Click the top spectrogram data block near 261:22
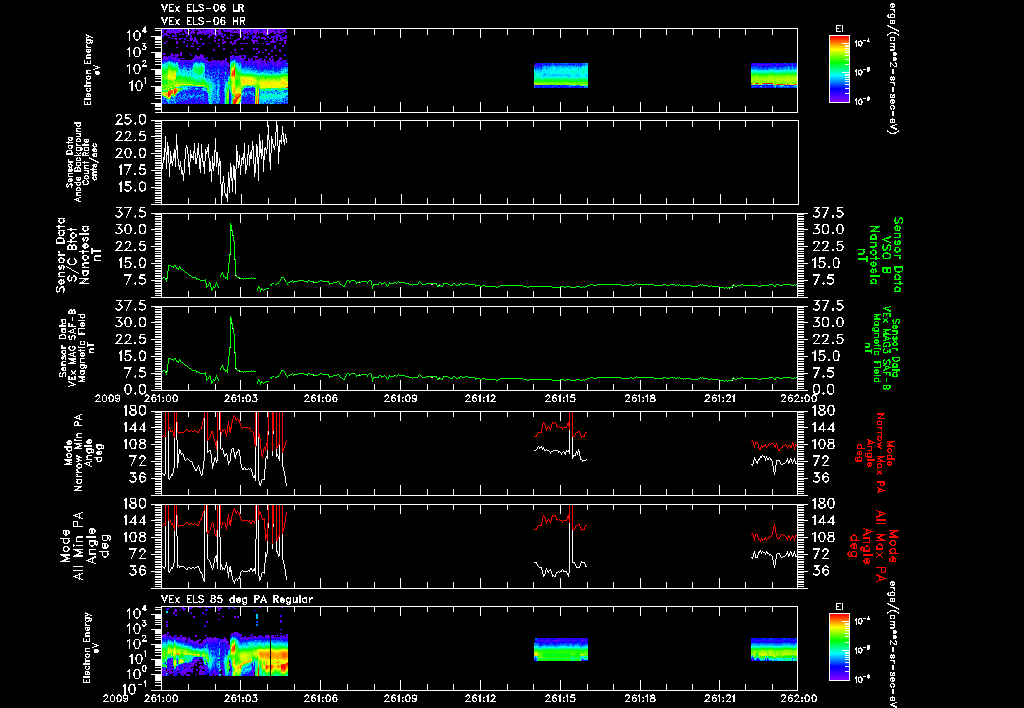1024x708 pixels. click(x=774, y=75)
